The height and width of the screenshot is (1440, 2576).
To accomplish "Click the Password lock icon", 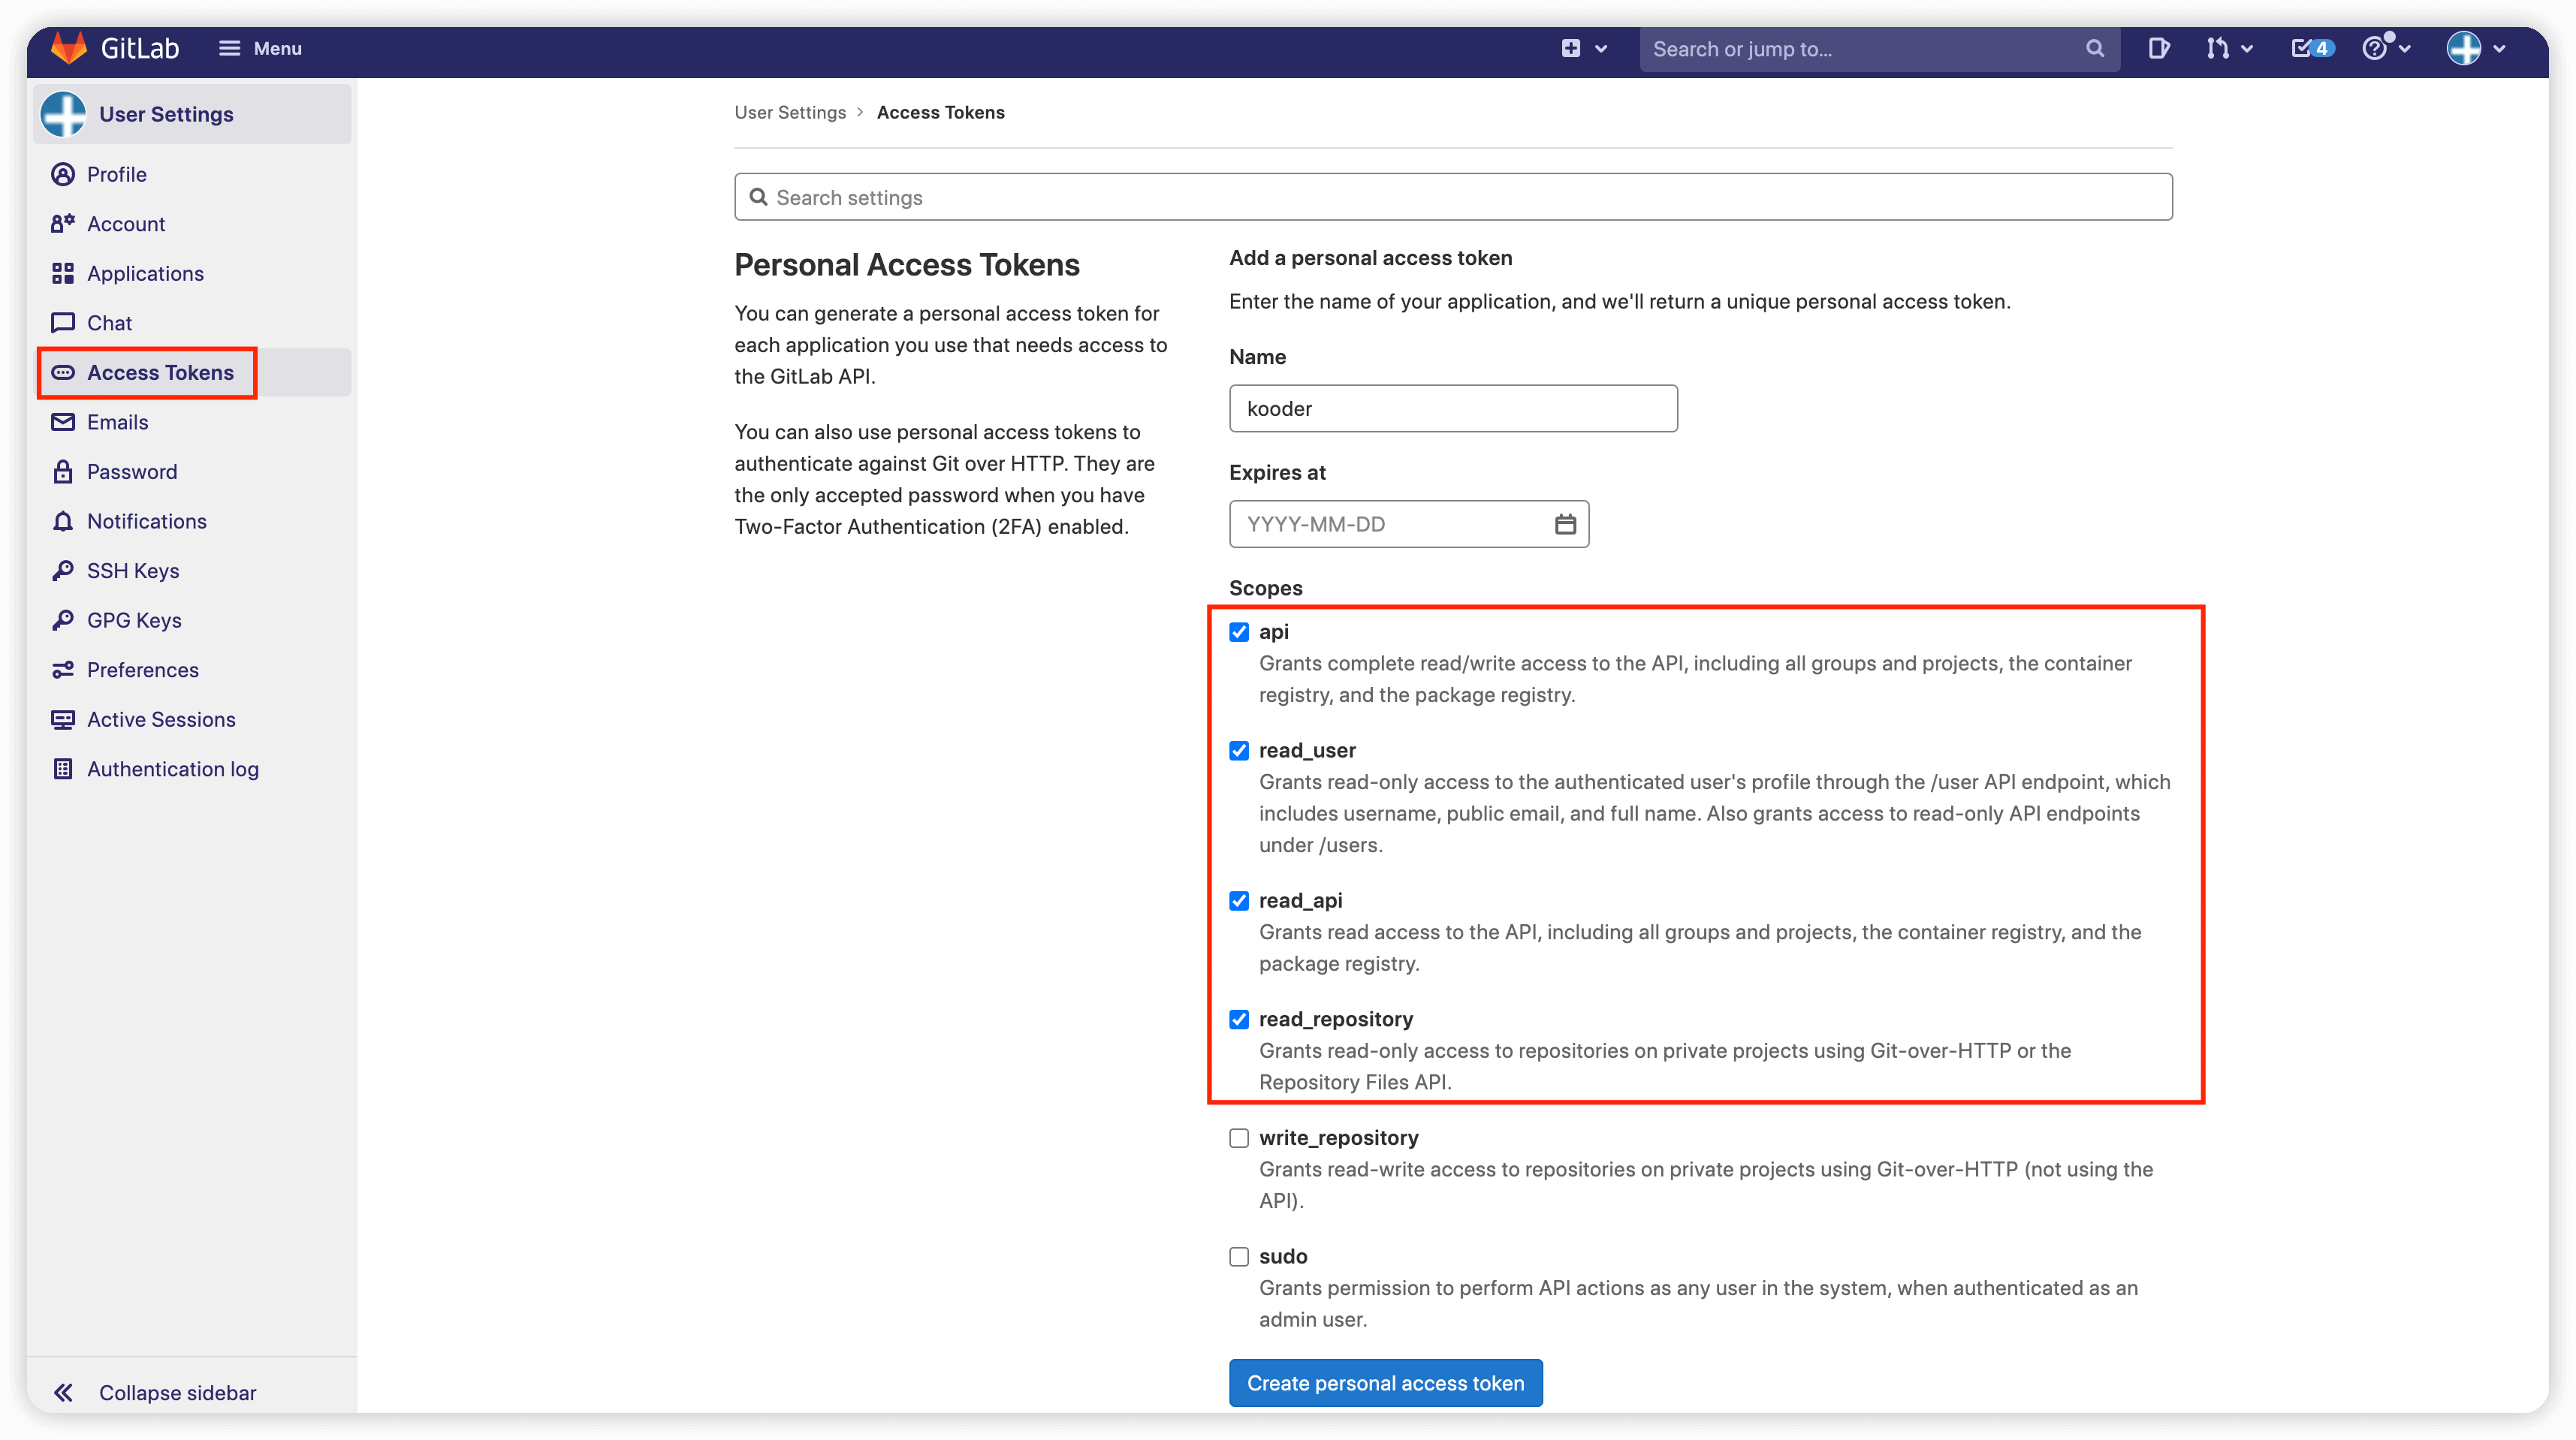I will [63, 471].
